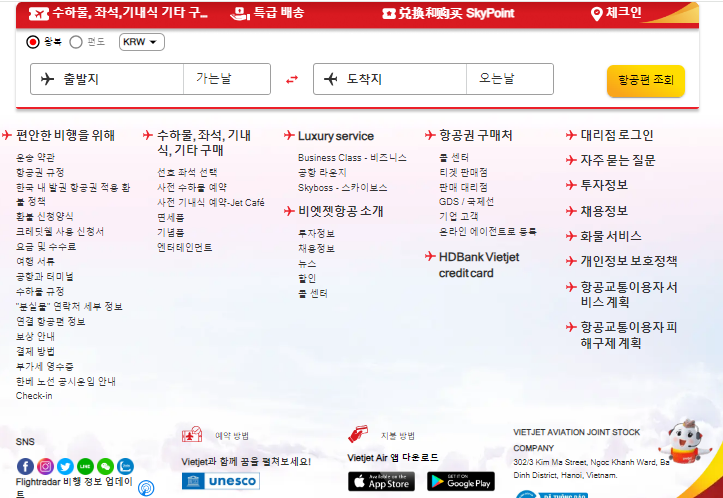Click the SkyPoint ticket icon
The height and width of the screenshot is (498, 723).
pos(389,14)
